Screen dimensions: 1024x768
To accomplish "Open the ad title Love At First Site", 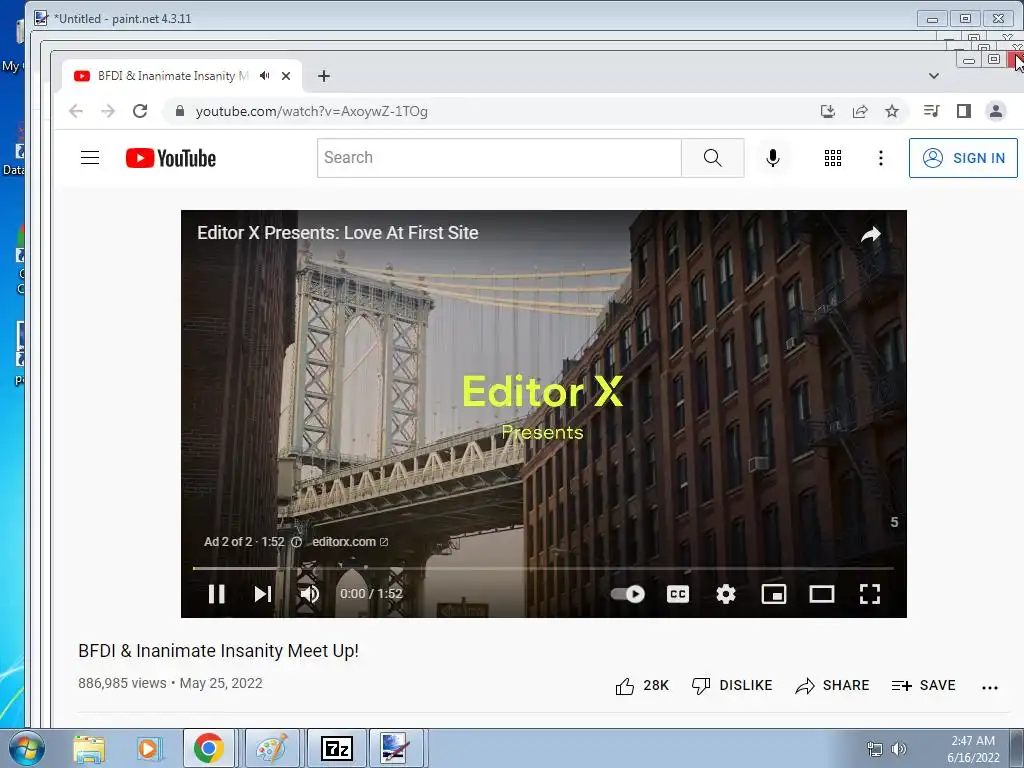I will [x=338, y=233].
